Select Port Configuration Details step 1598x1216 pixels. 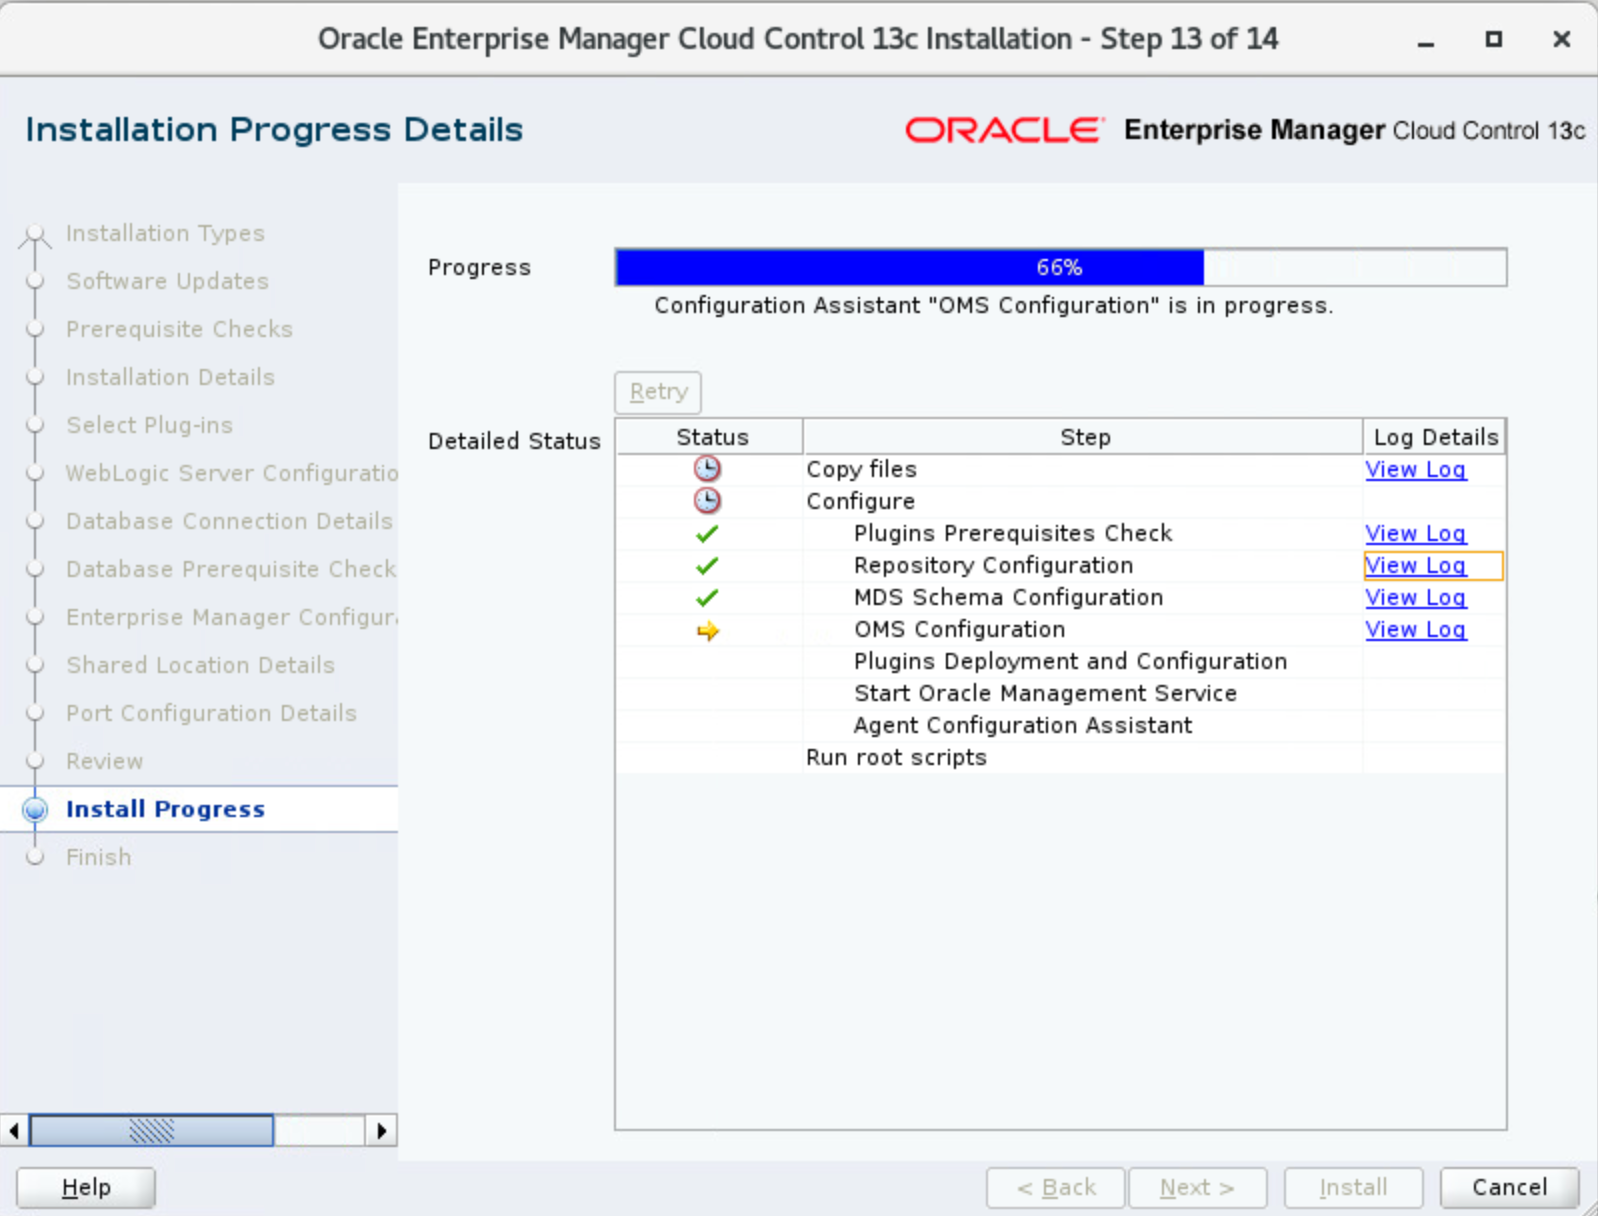pos(211,713)
